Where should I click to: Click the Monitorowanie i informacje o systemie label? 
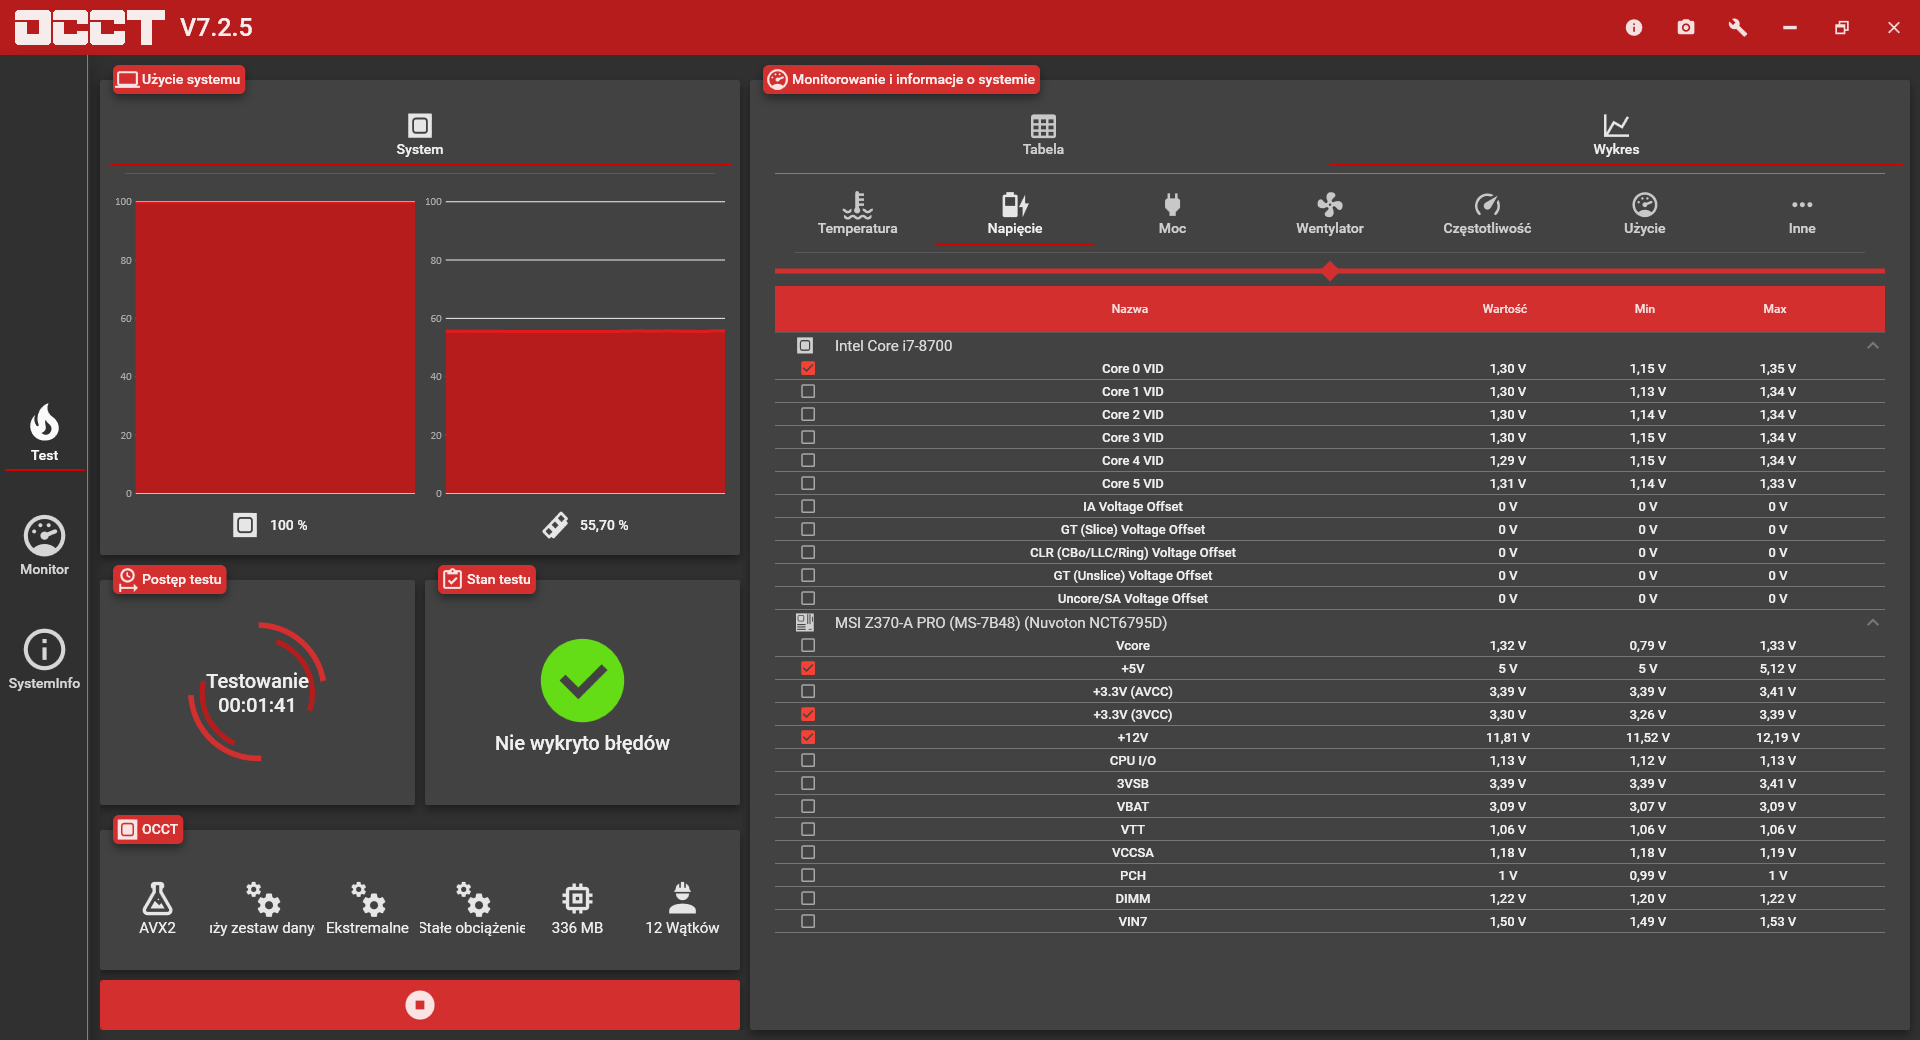[901, 79]
